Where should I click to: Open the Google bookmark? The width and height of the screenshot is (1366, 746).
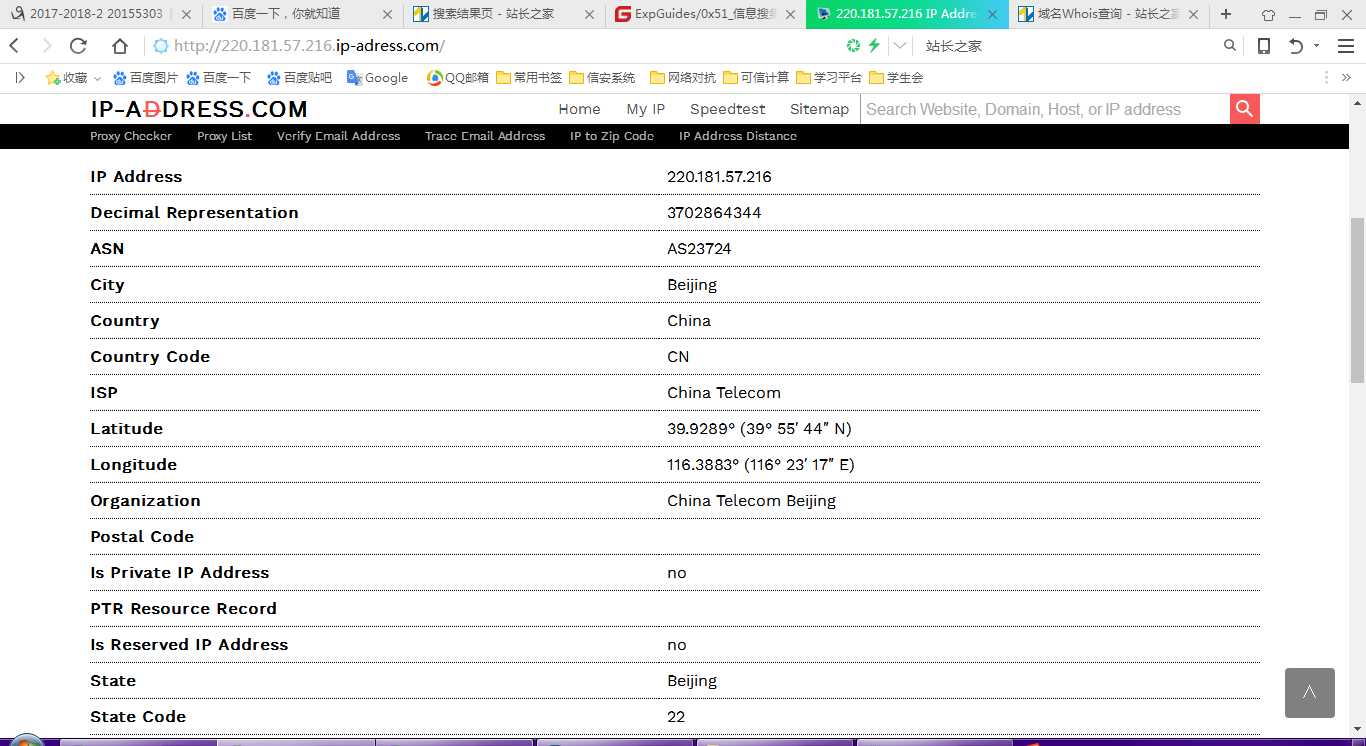[378, 77]
